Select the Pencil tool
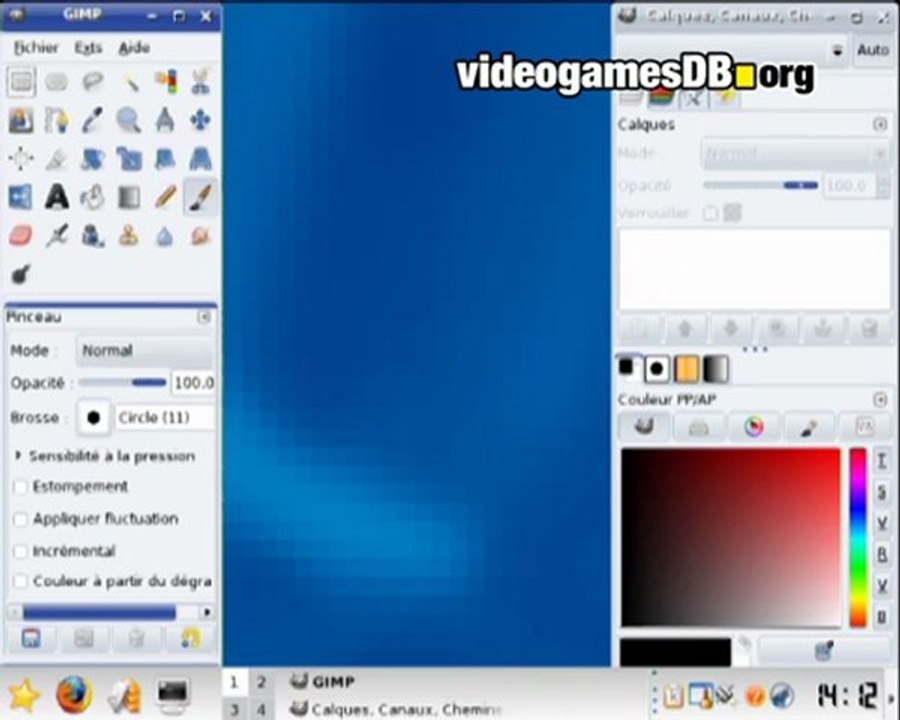The width and height of the screenshot is (900, 720). pos(165,198)
